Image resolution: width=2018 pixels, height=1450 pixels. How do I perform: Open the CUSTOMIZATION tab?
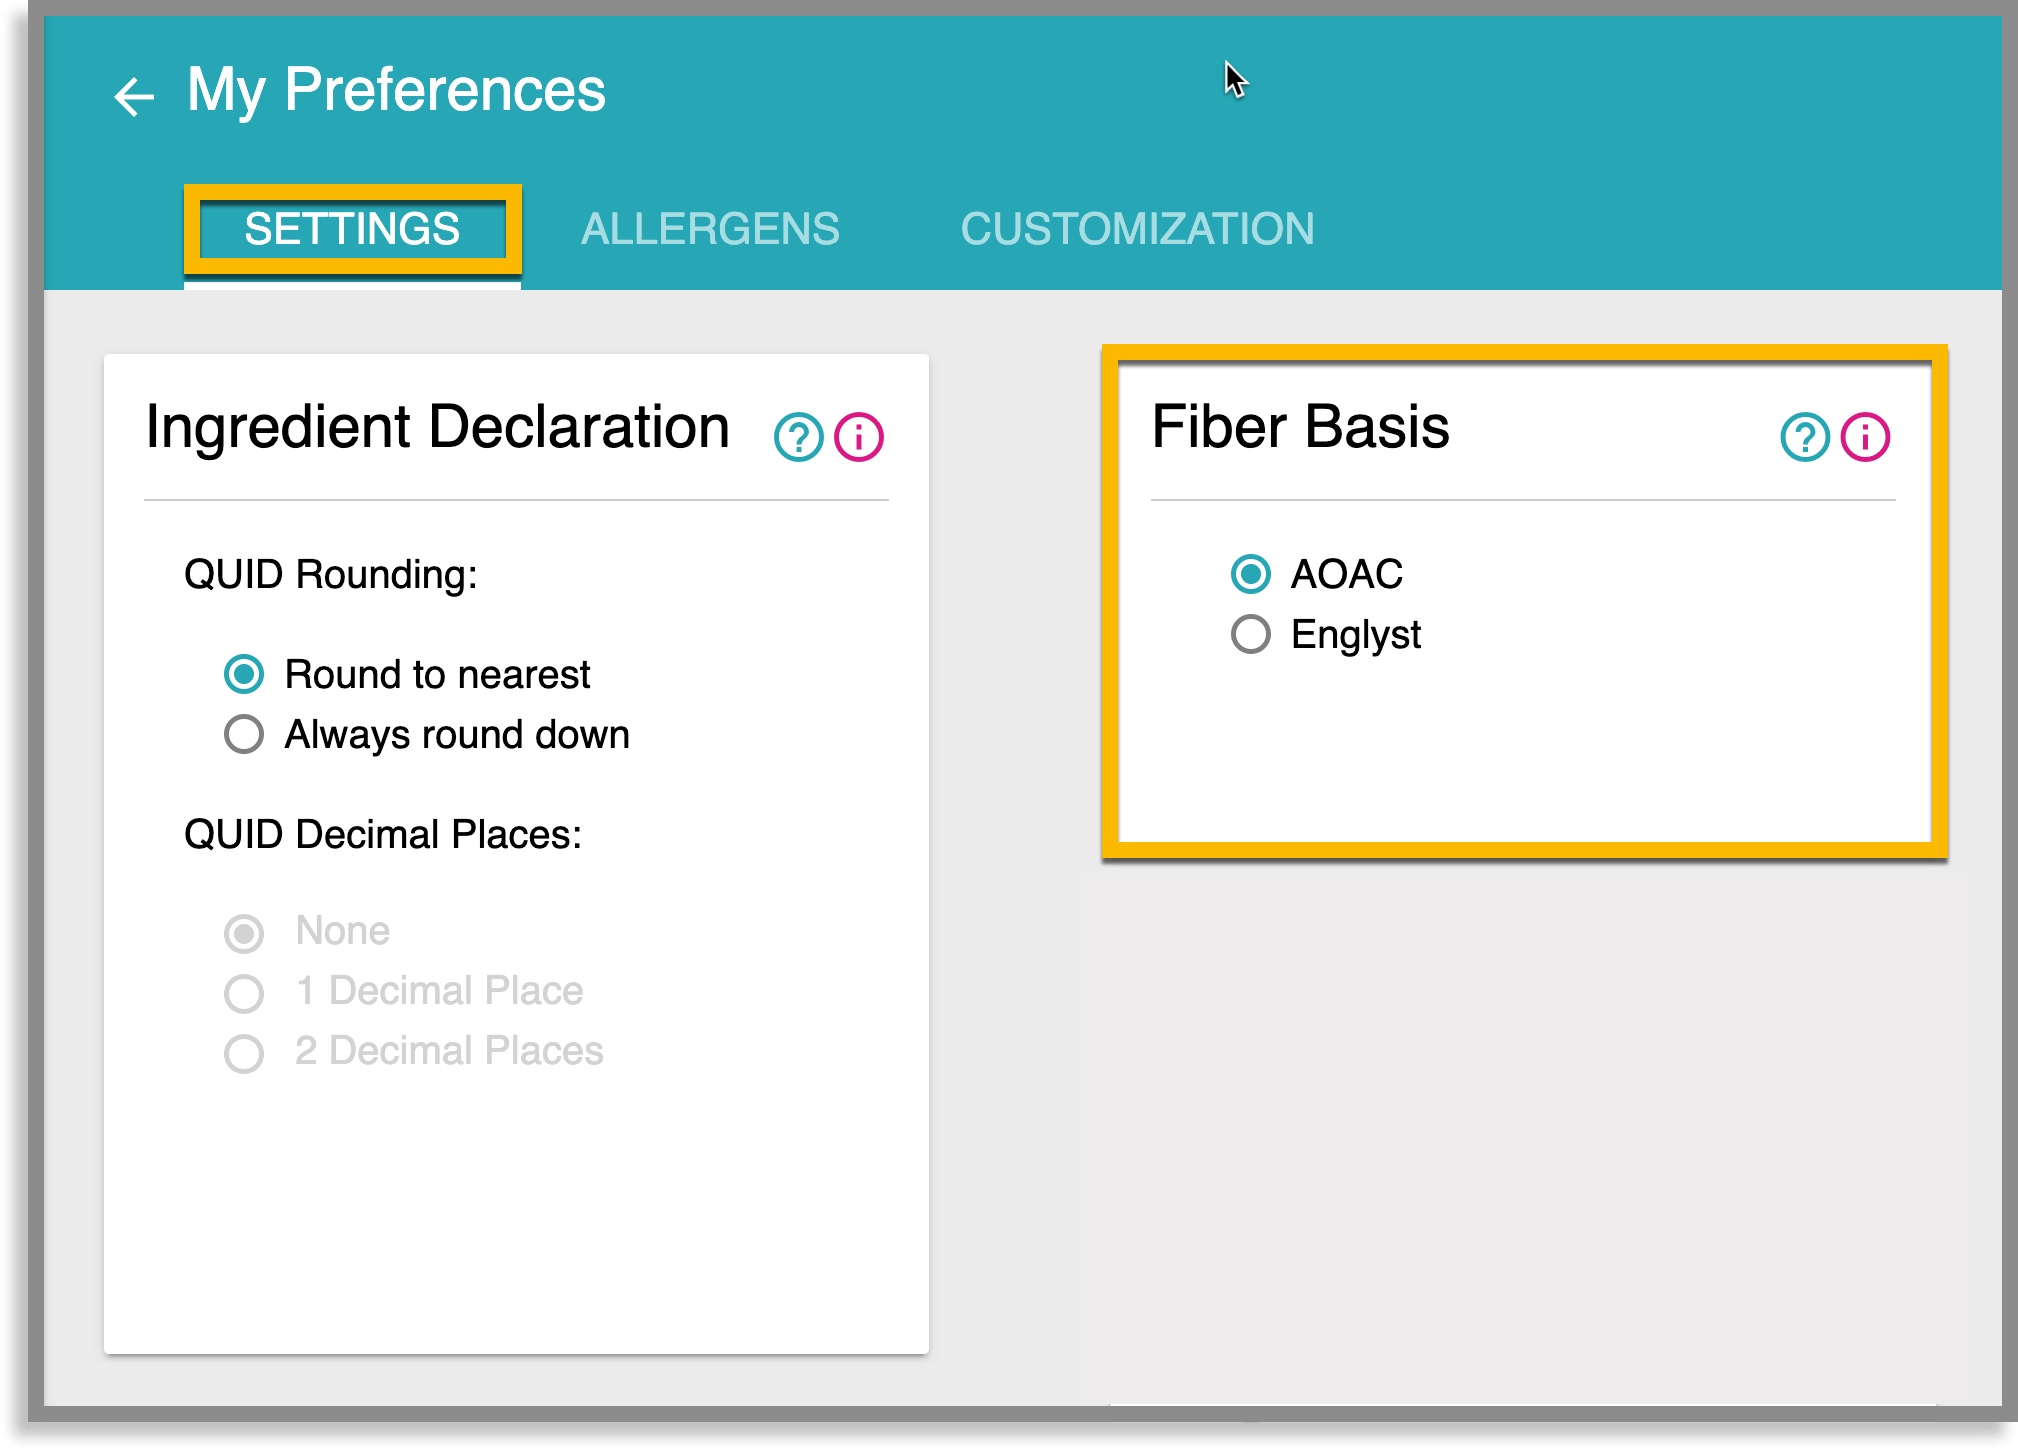coord(1137,229)
